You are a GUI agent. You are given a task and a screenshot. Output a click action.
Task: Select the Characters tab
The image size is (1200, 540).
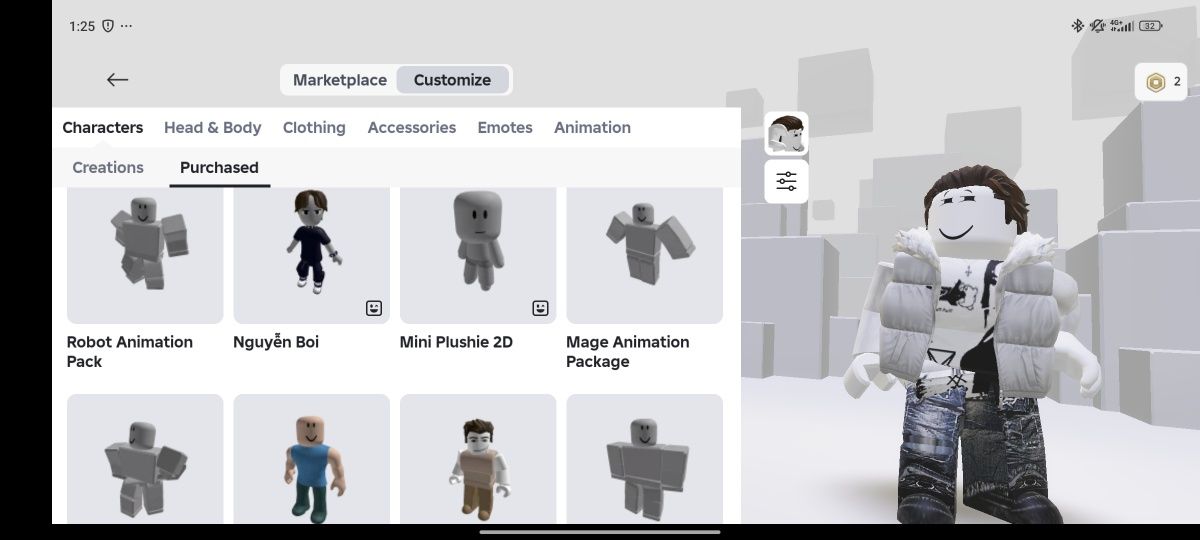[x=103, y=127]
